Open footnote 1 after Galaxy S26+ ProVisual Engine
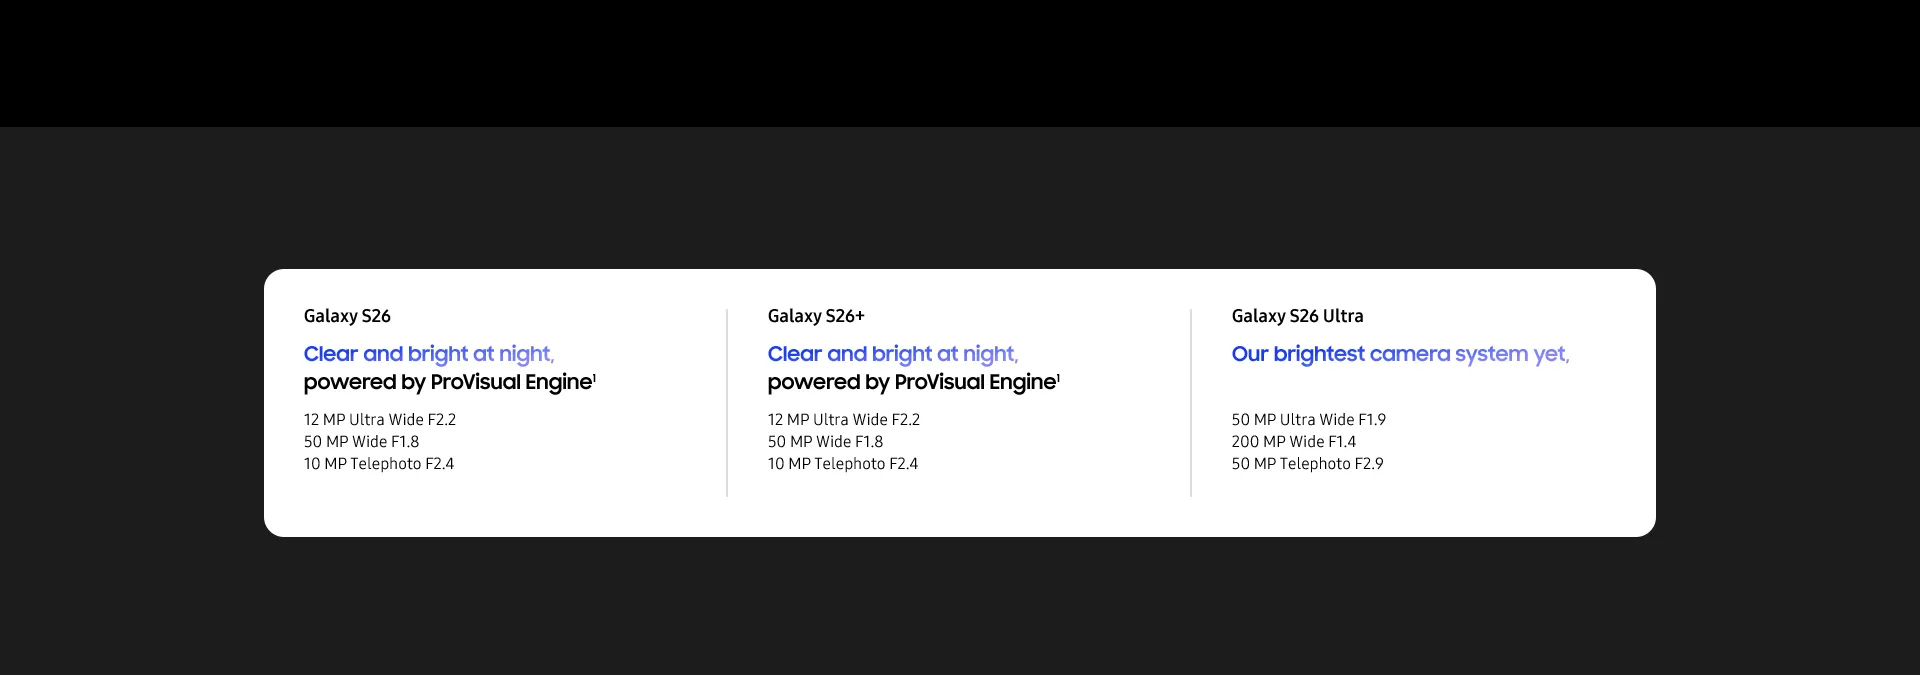This screenshot has width=1920, height=675. click(x=1059, y=377)
